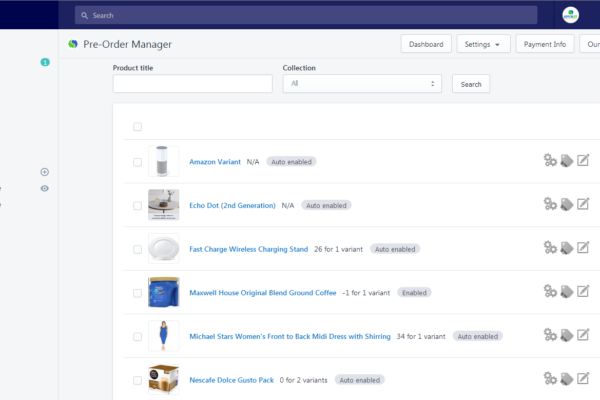The image size is (600, 400).
Task: Click into the top Search bar
Action: click(x=306, y=15)
